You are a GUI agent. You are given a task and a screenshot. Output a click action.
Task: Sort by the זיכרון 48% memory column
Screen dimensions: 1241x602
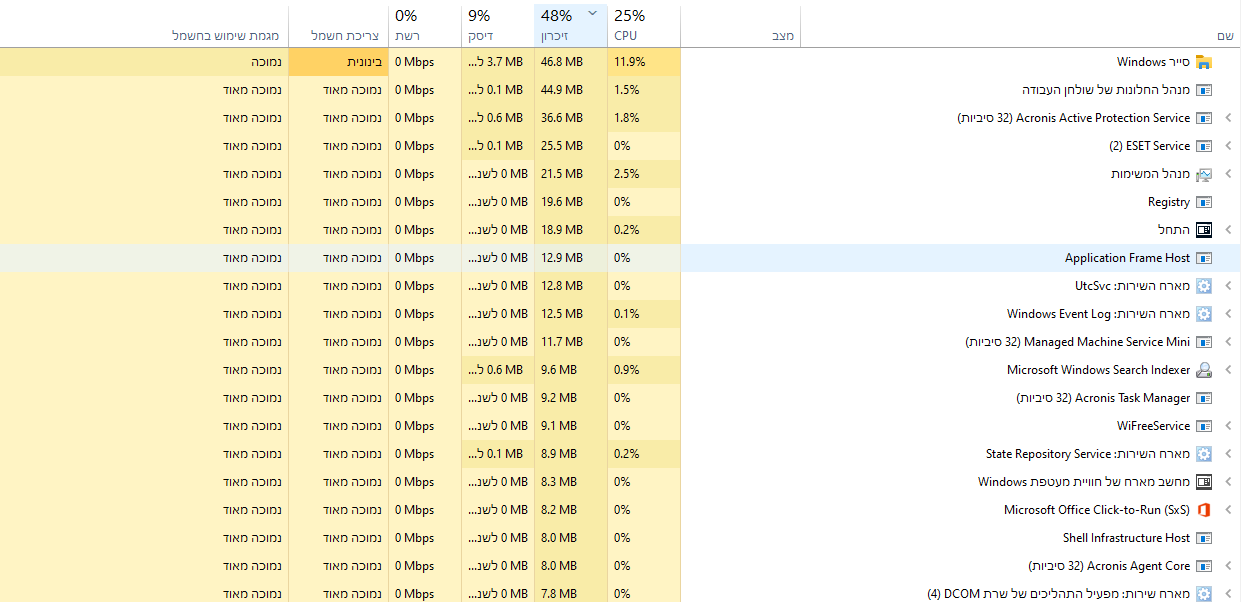coord(570,26)
